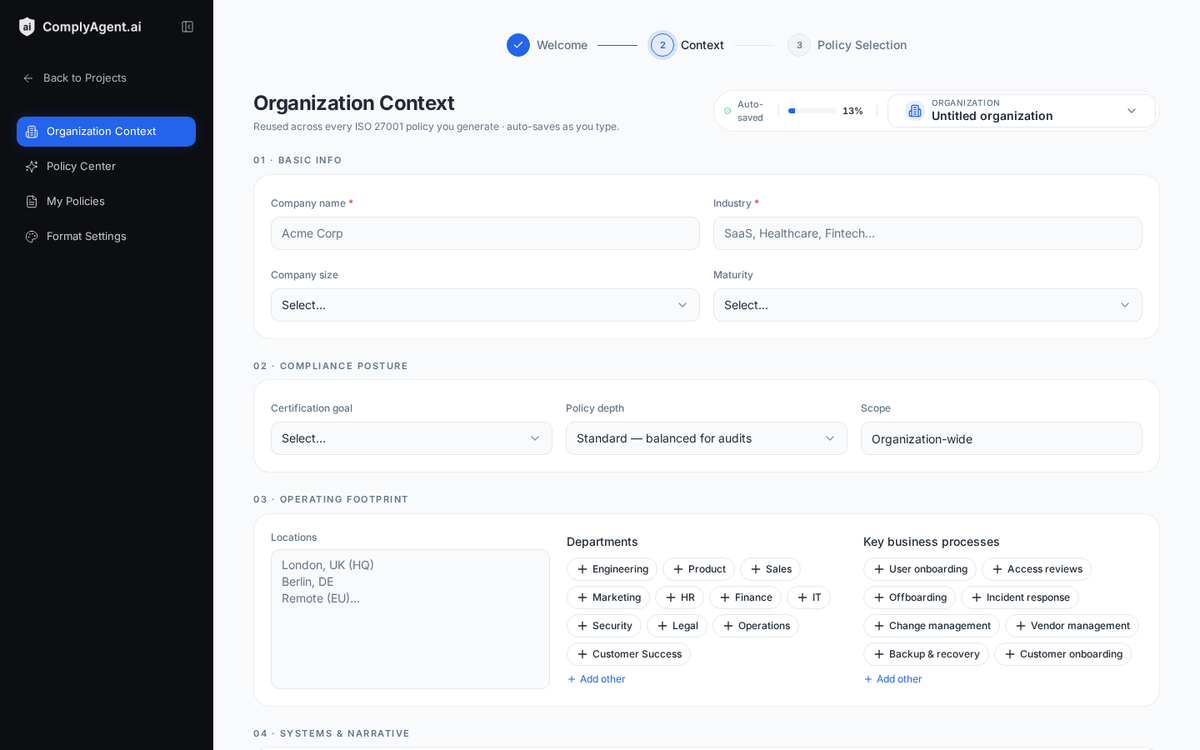Toggle the Backup & recovery process chip

click(x=926, y=654)
